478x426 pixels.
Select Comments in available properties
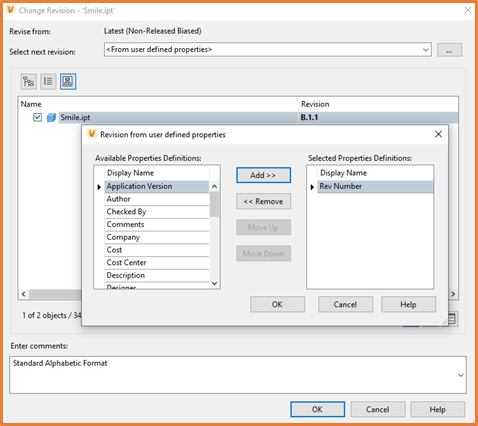[x=157, y=224]
